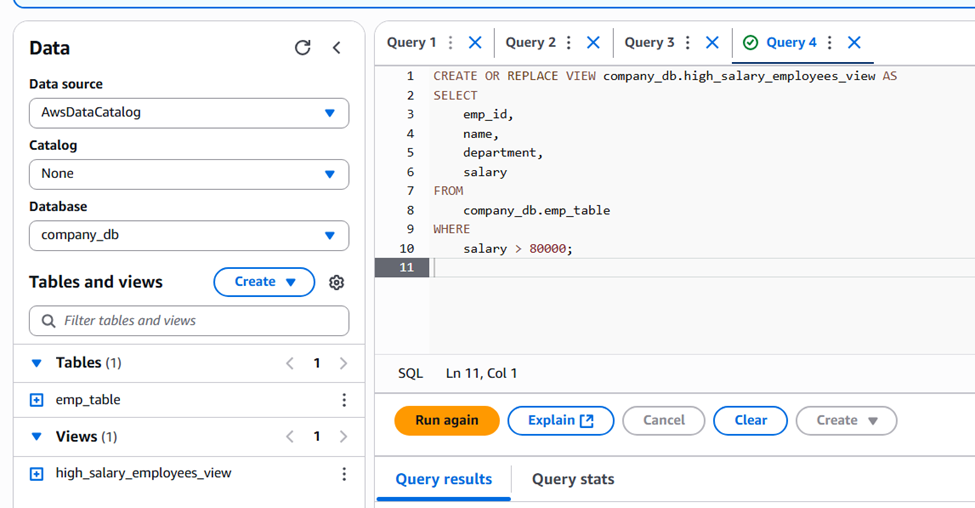Screen dimensions: 975x508
Task: Click the SQL label in status bar
Action: coord(410,374)
